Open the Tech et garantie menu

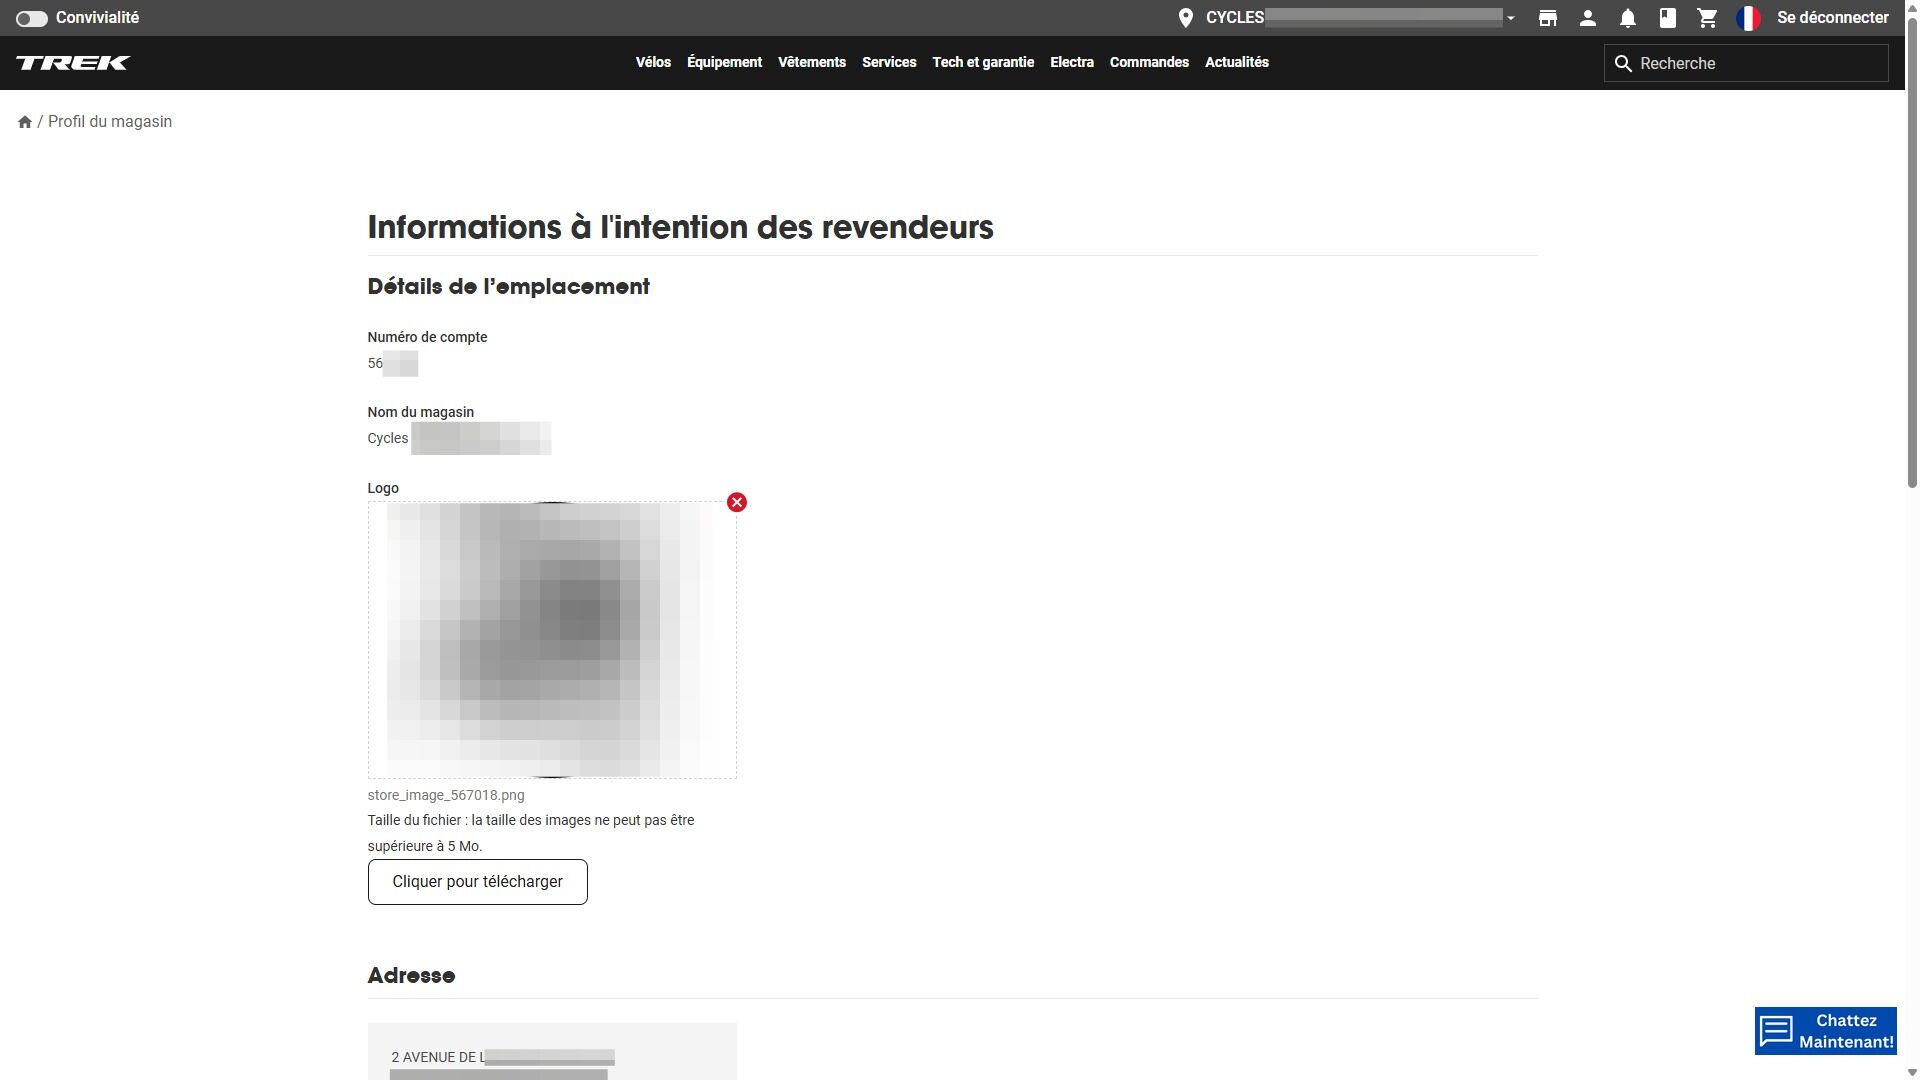pyautogui.click(x=983, y=62)
